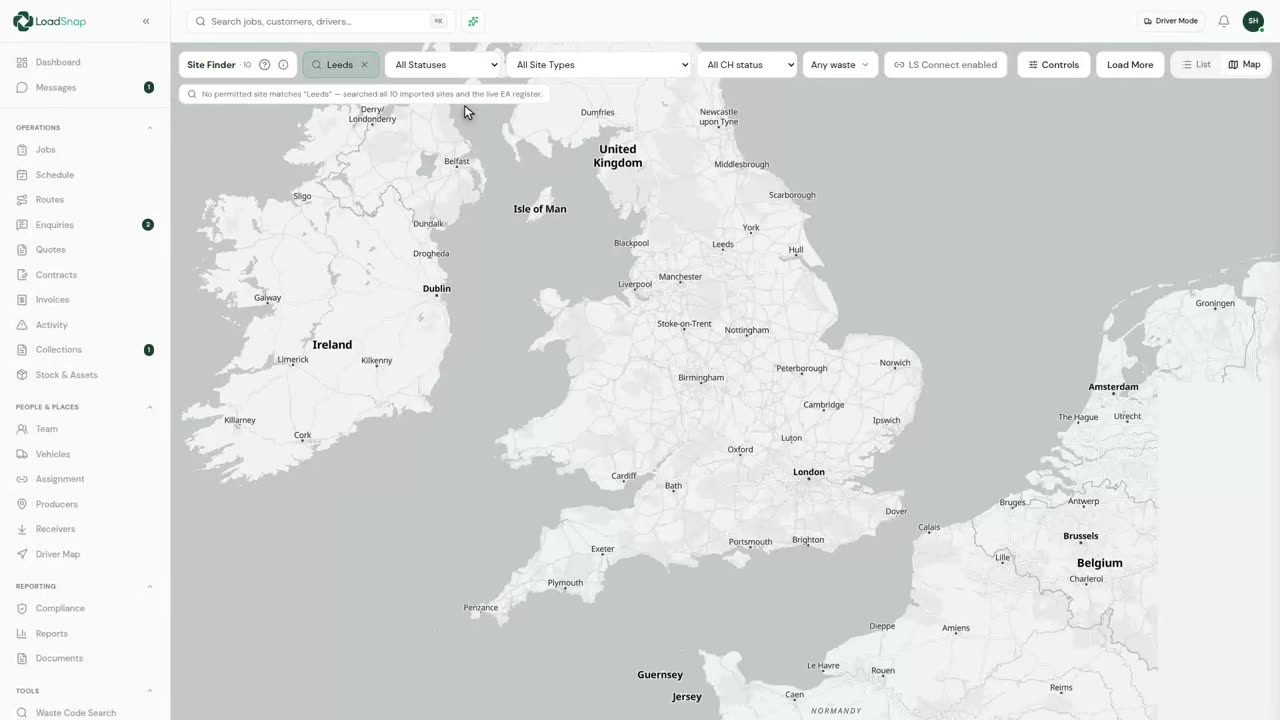
Task: Remove the Leeds search filter
Action: [364, 65]
